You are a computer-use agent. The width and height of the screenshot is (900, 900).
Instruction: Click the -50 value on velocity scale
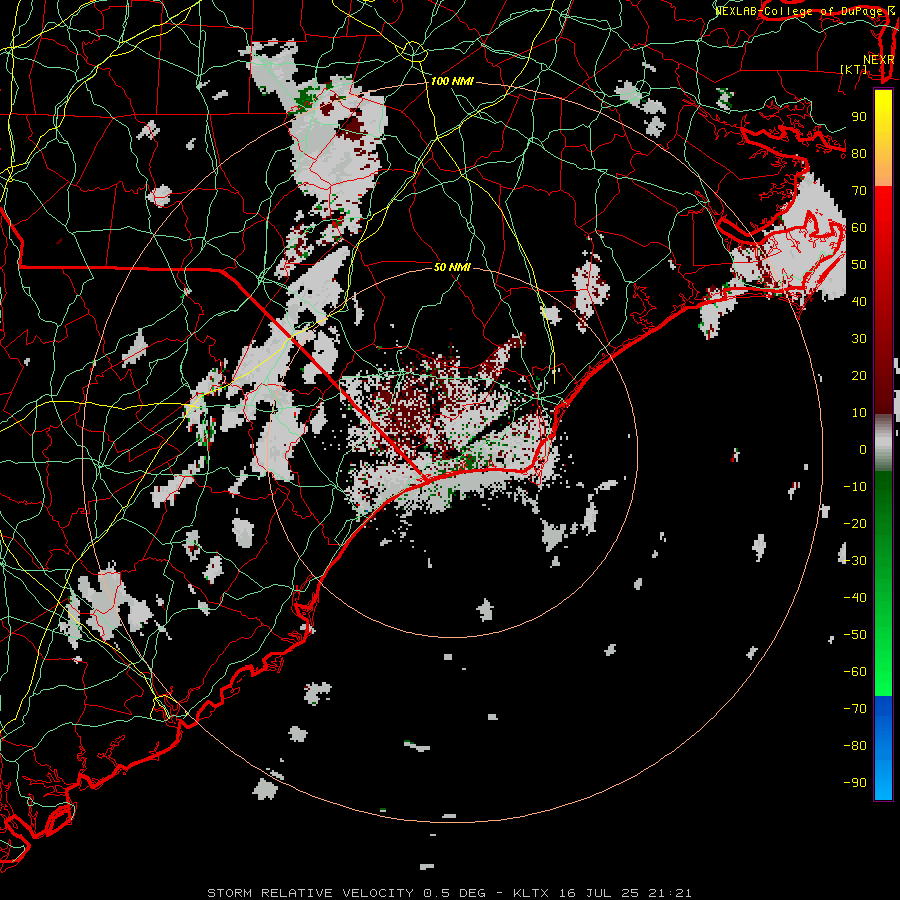point(855,635)
